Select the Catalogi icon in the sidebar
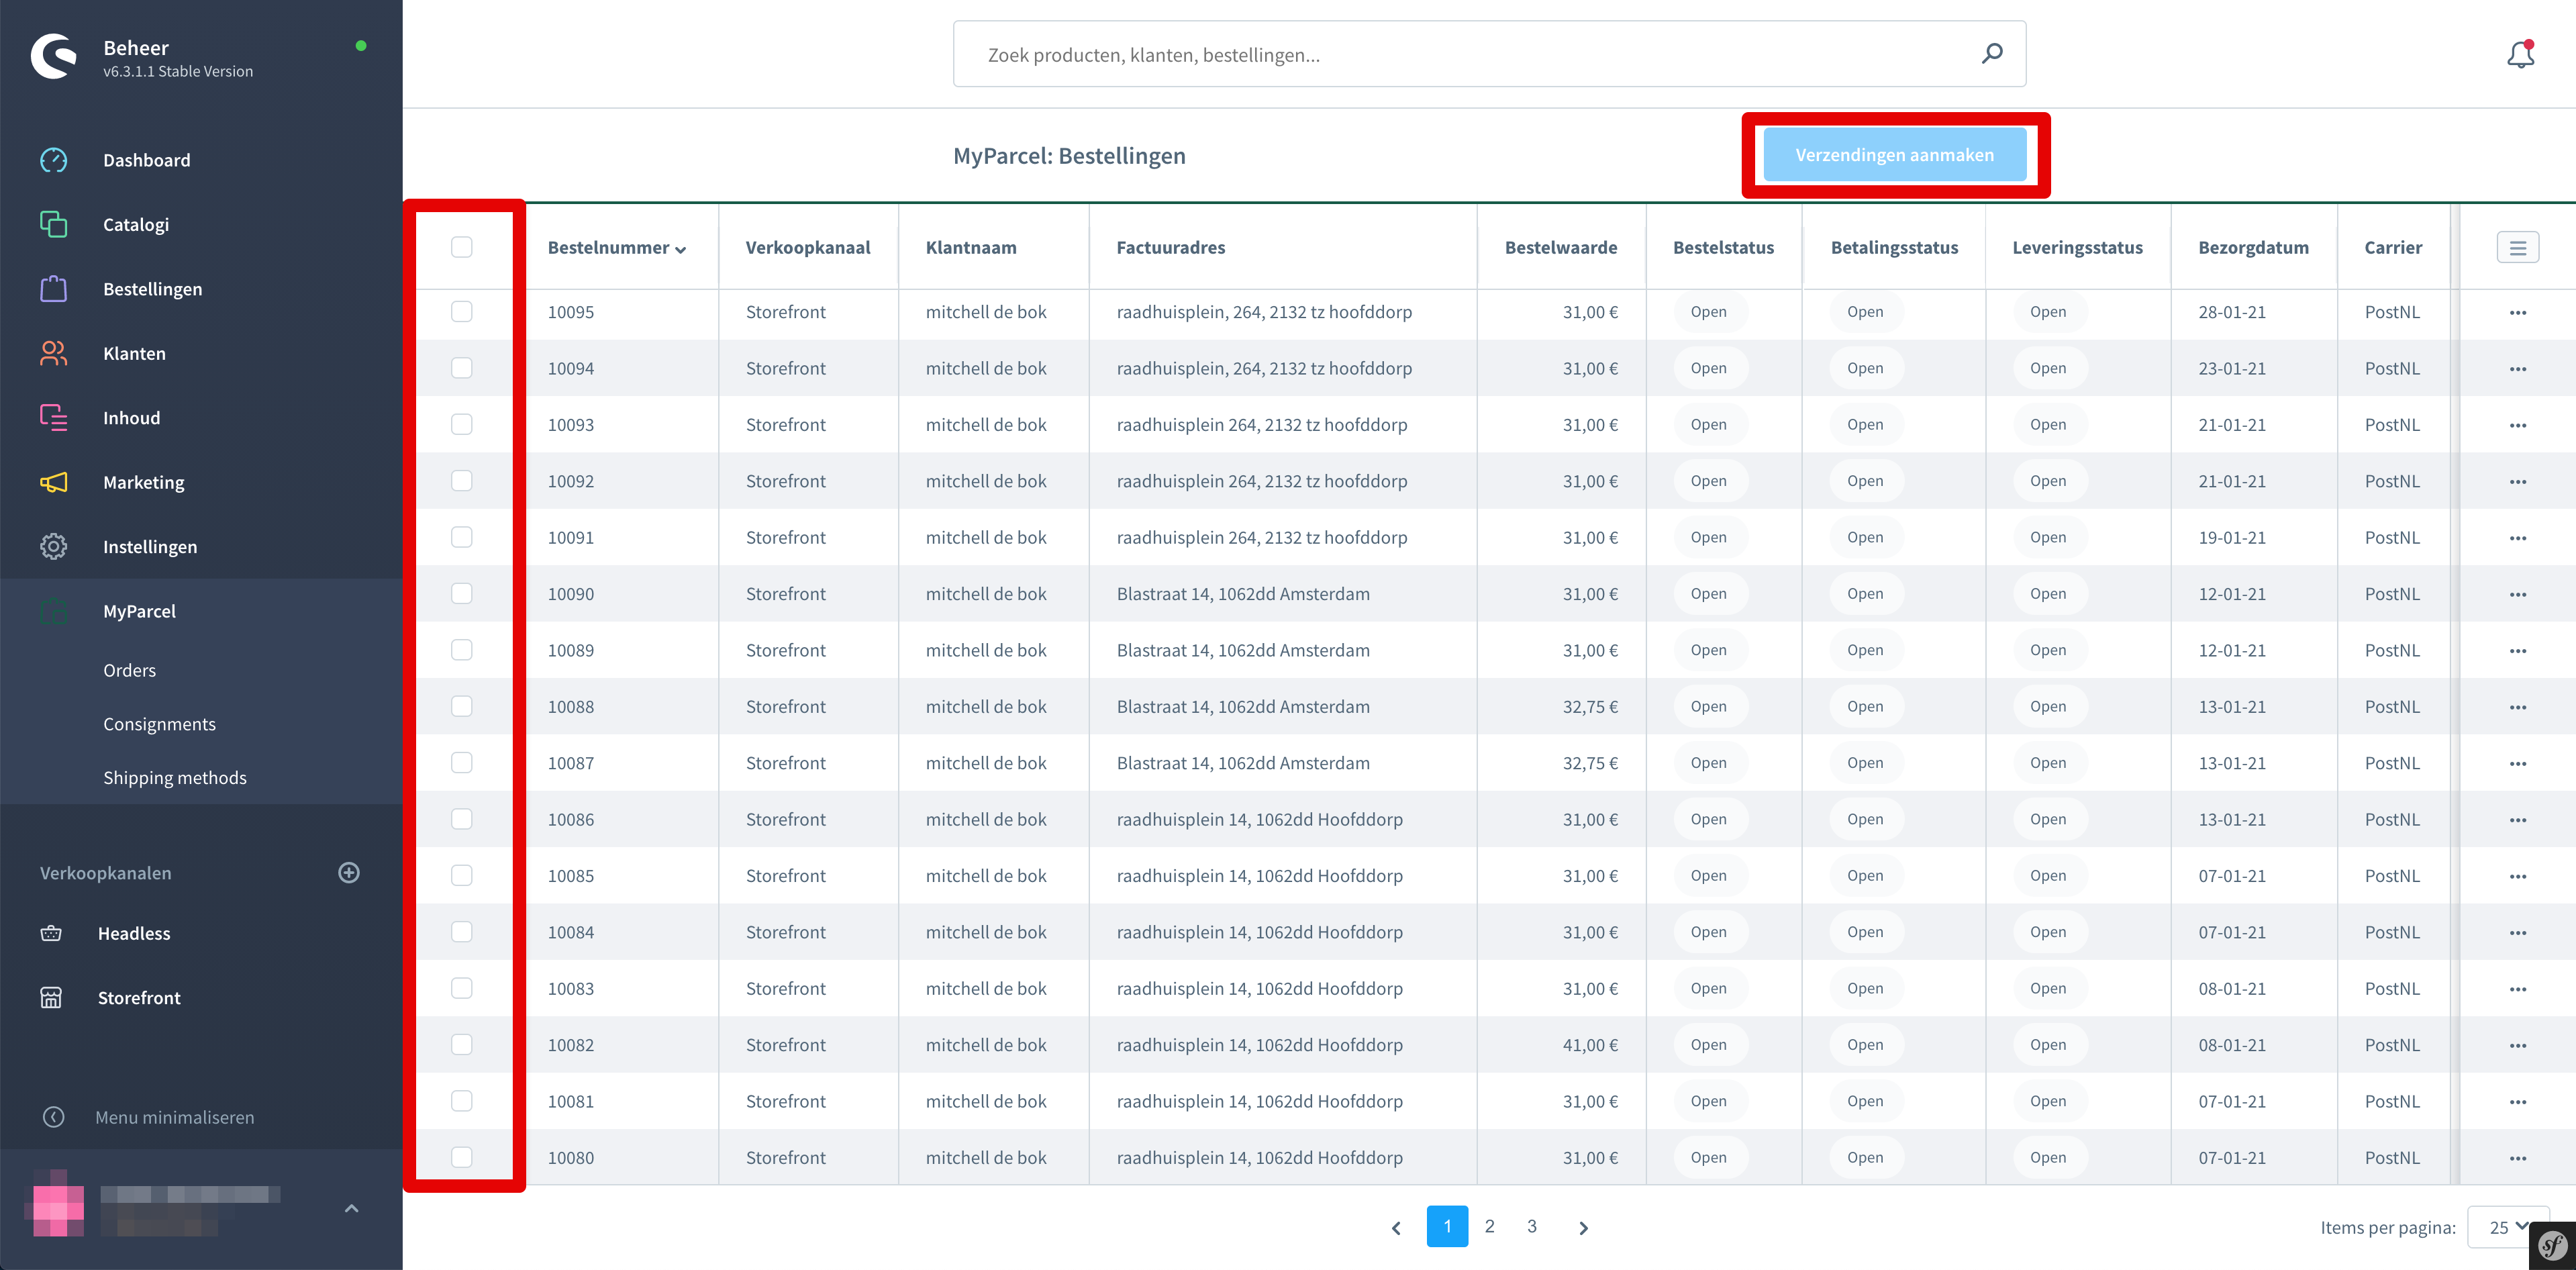2576x1270 pixels. 53,224
